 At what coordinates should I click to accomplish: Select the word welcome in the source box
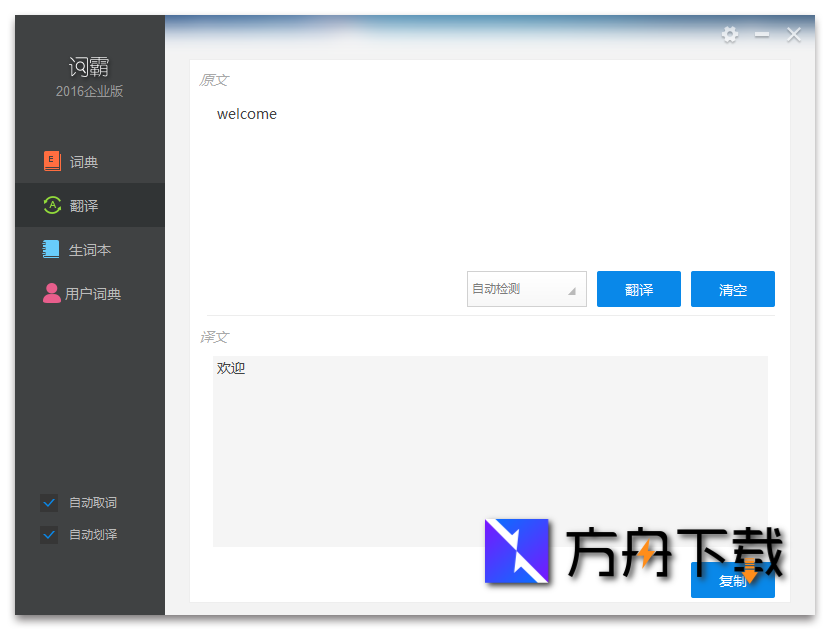(246, 114)
